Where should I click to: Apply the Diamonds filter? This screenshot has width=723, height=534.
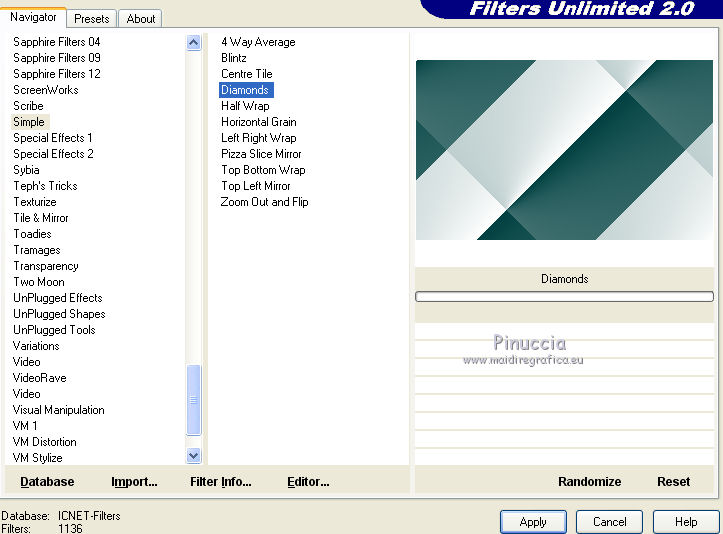[533, 522]
